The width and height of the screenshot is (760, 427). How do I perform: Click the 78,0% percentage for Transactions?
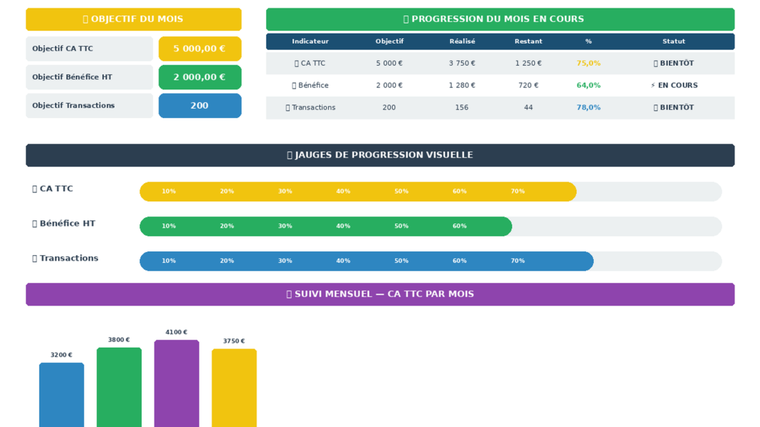pyautogui.click(x=588, y=108)
